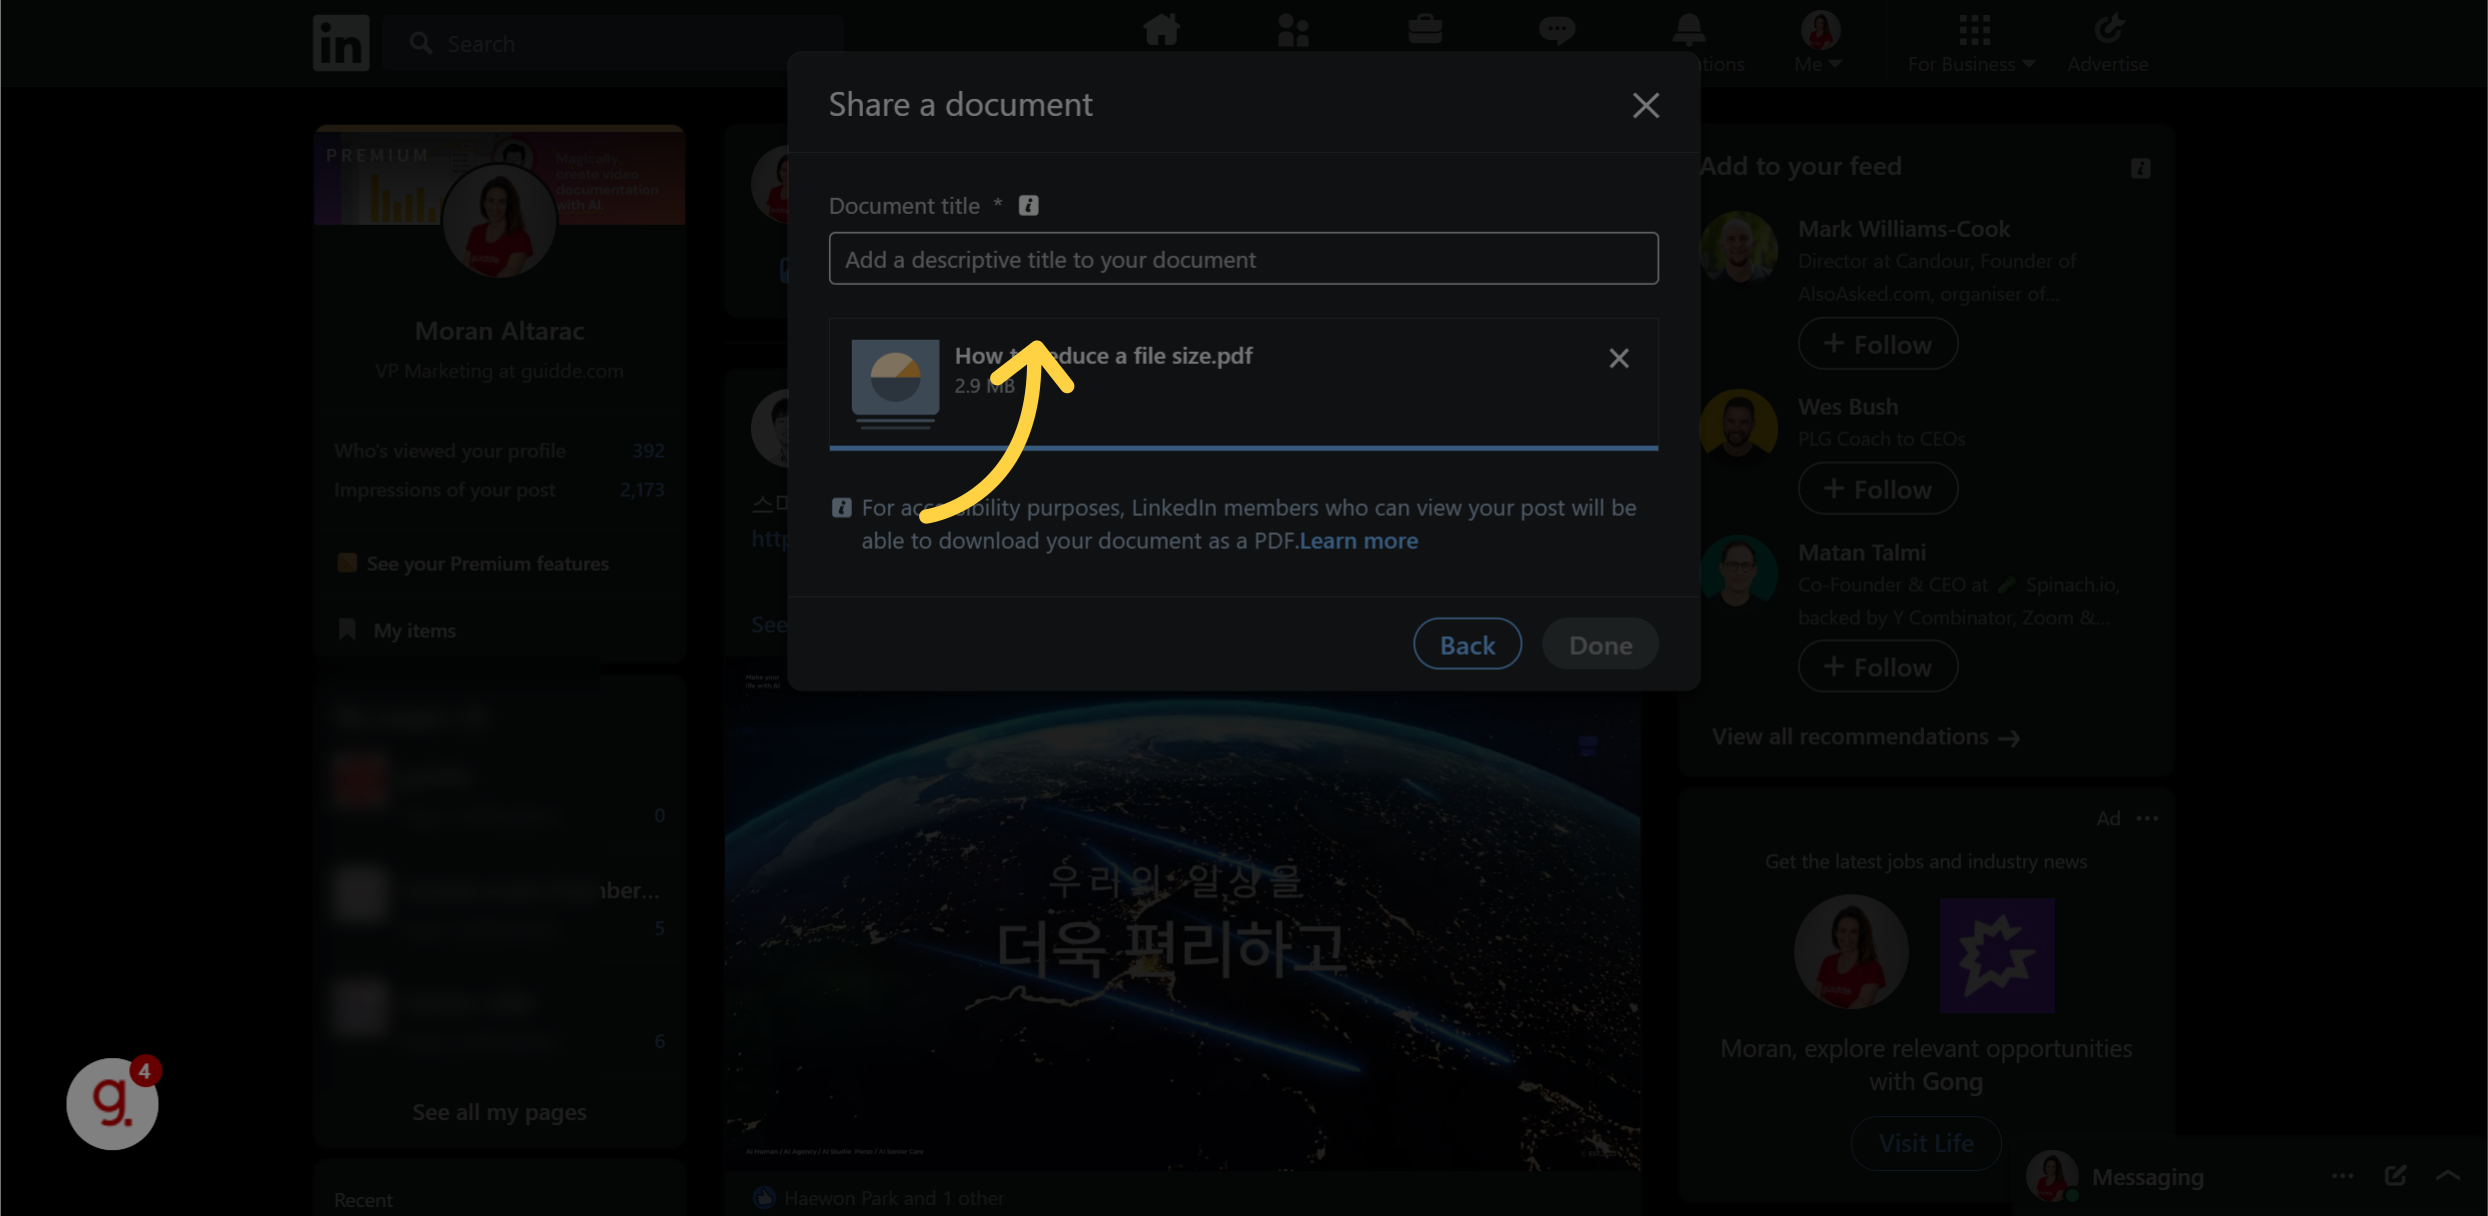The height and width of the screenshot is (1216, 2488).
Task: Click the Done button
Action: coord(1599,644)
